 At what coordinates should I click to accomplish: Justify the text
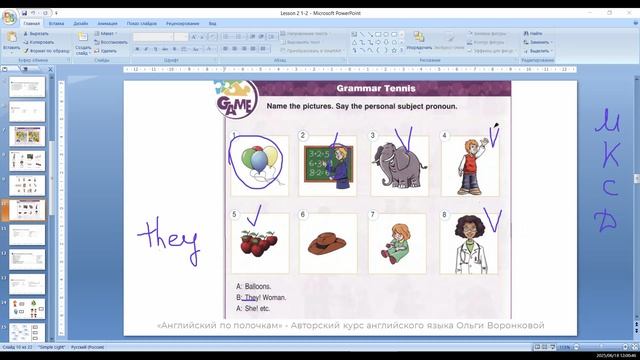coord(253,49)
